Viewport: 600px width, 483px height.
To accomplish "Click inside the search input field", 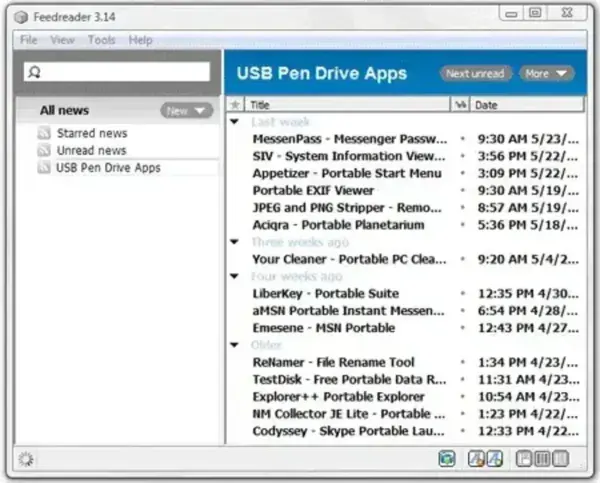I will pyautogui.click(x=125, y=72).
